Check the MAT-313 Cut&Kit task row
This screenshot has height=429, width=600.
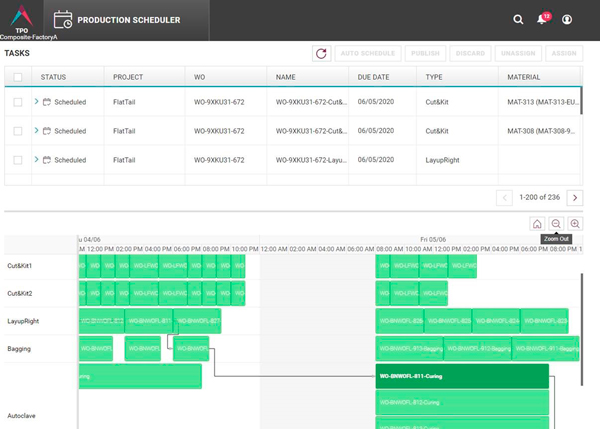pyautogui.click(x=18, y=102)
